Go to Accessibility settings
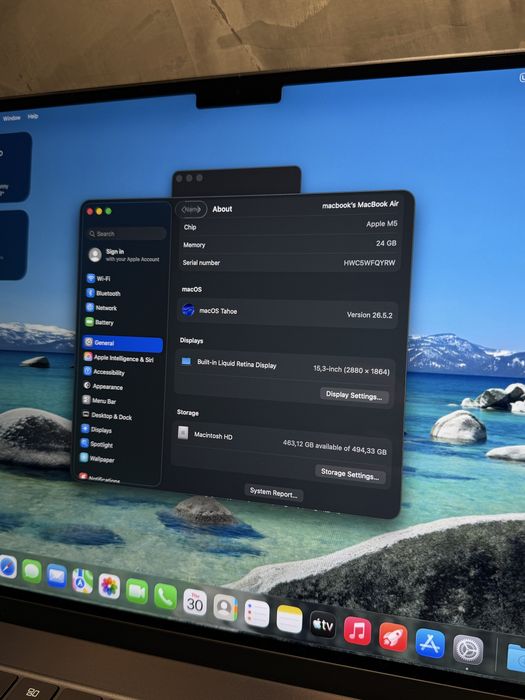 pos(104,372)
